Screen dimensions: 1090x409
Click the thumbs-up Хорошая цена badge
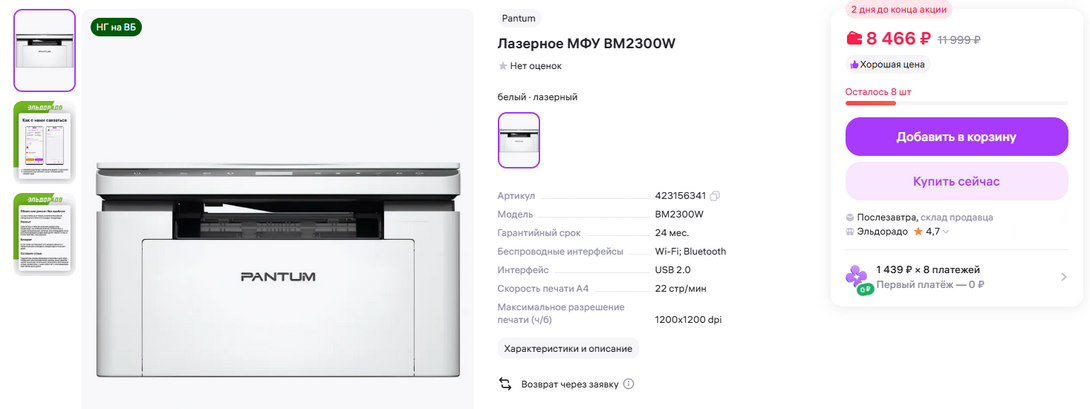point(888,64)
